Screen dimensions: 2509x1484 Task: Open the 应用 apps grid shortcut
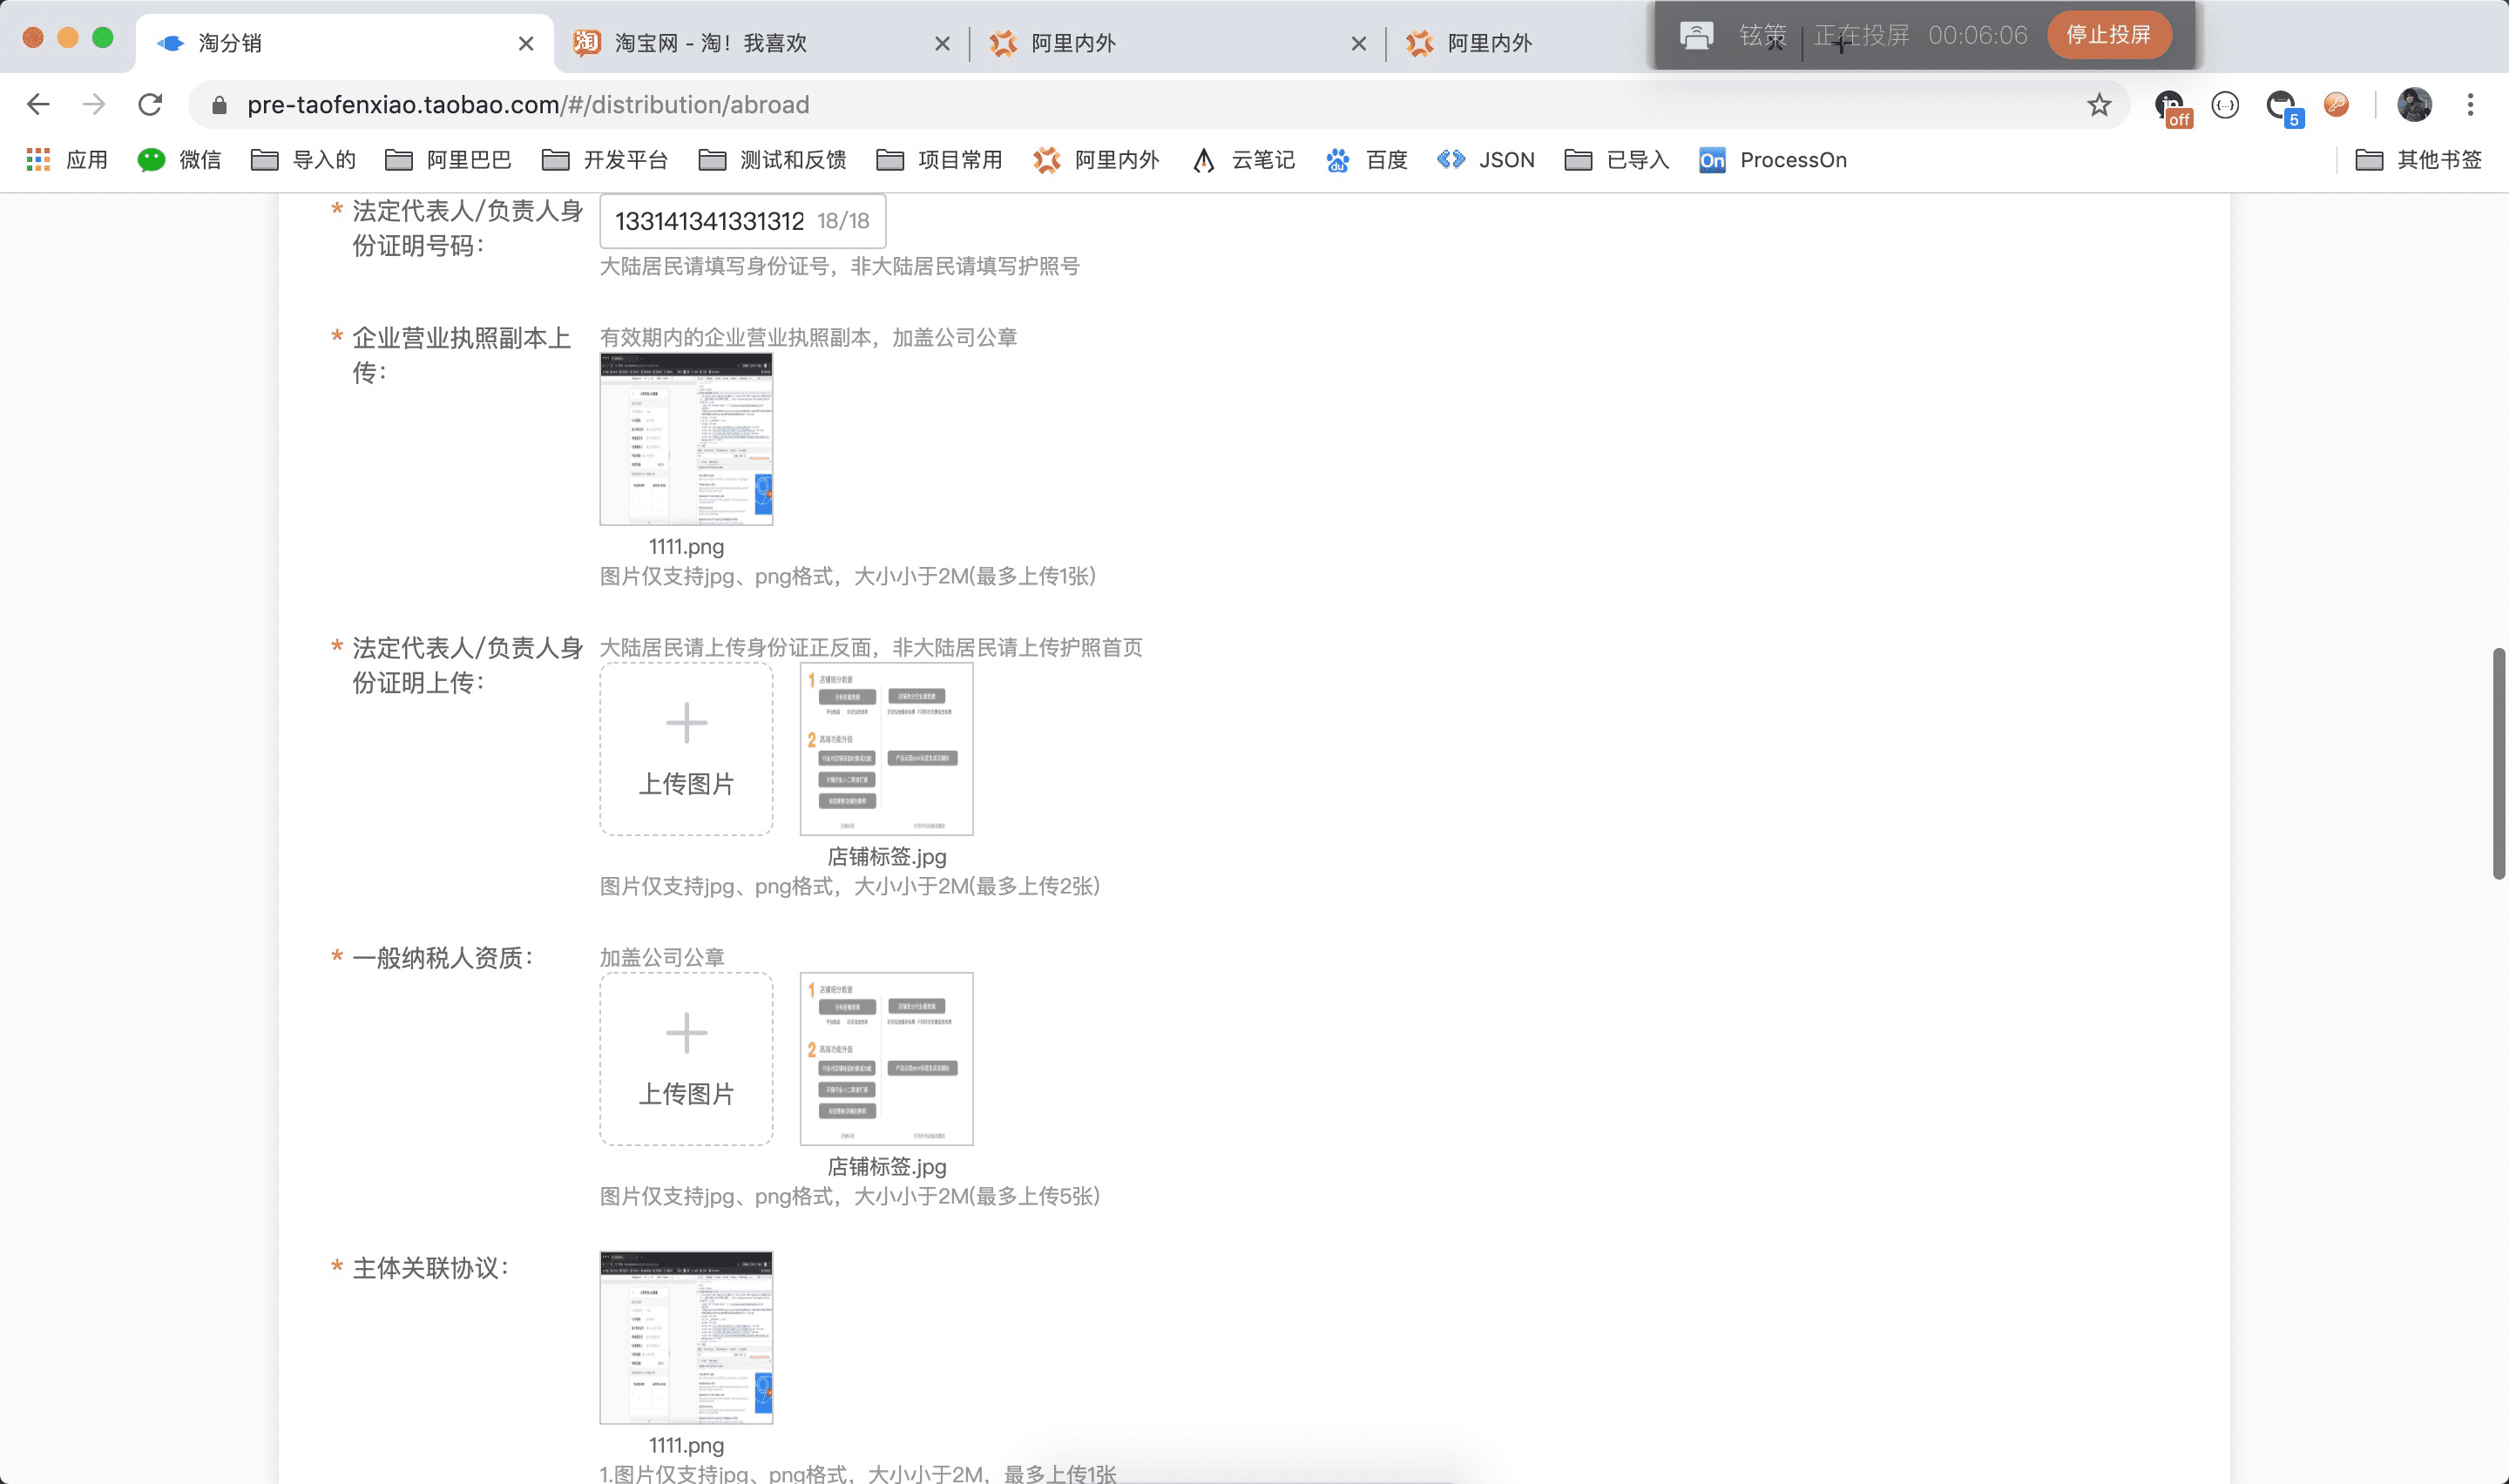[x=67, y=160]
